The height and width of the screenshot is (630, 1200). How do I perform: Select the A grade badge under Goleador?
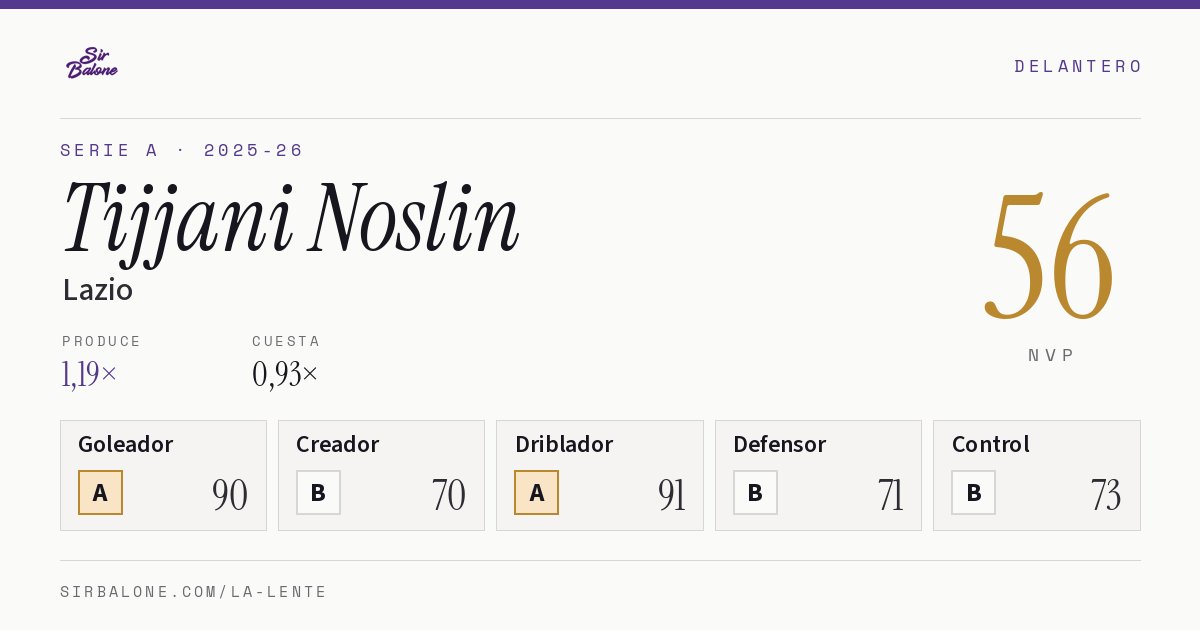tap(100, 492)
